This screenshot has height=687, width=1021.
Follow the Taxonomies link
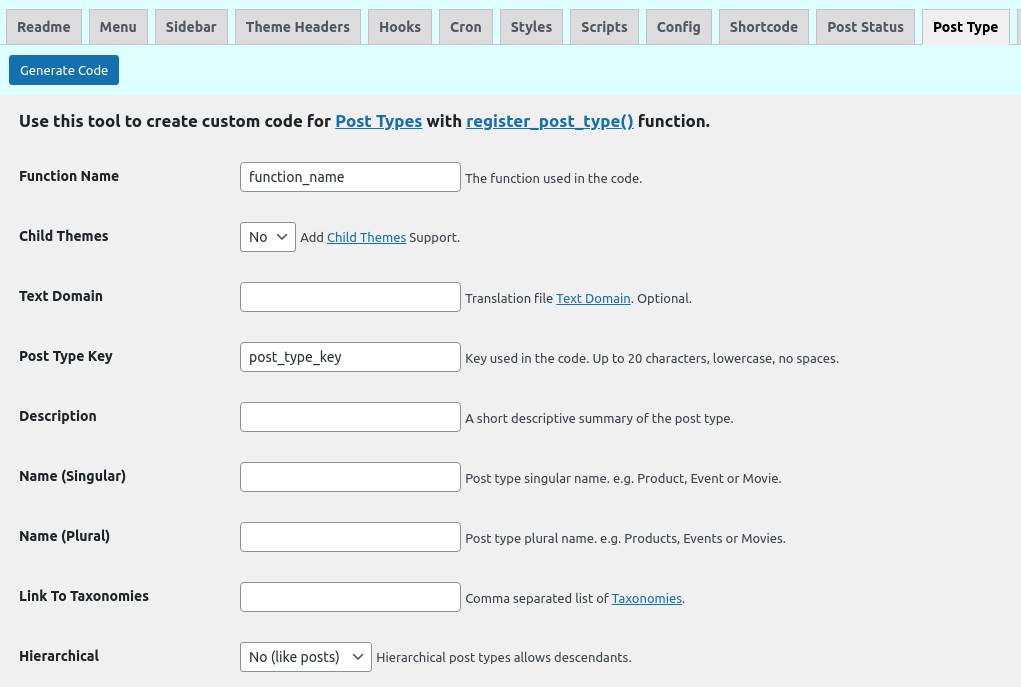647,598
